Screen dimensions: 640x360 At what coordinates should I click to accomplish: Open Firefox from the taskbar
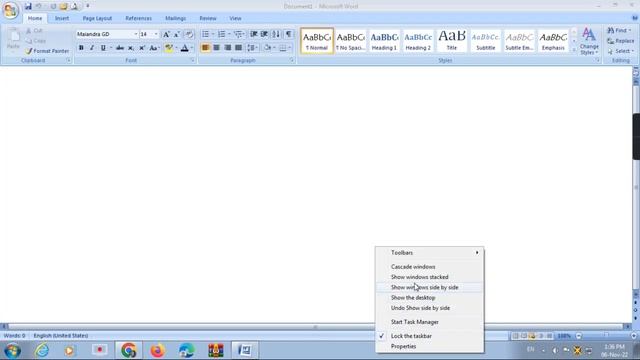pos(157,350)
